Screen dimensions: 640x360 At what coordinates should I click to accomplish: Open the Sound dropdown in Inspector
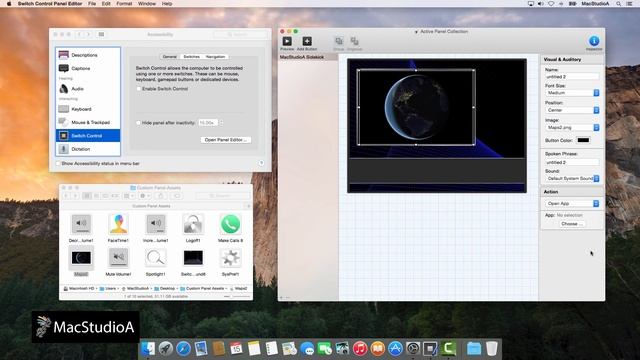coord(572,178)
